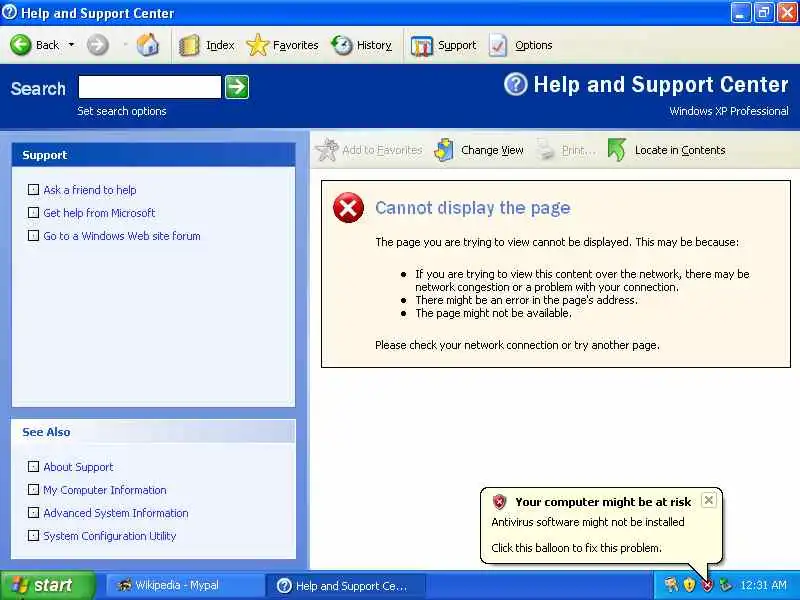Click the bullet box beside Get help from Microsoft

(x=33, y=213)
